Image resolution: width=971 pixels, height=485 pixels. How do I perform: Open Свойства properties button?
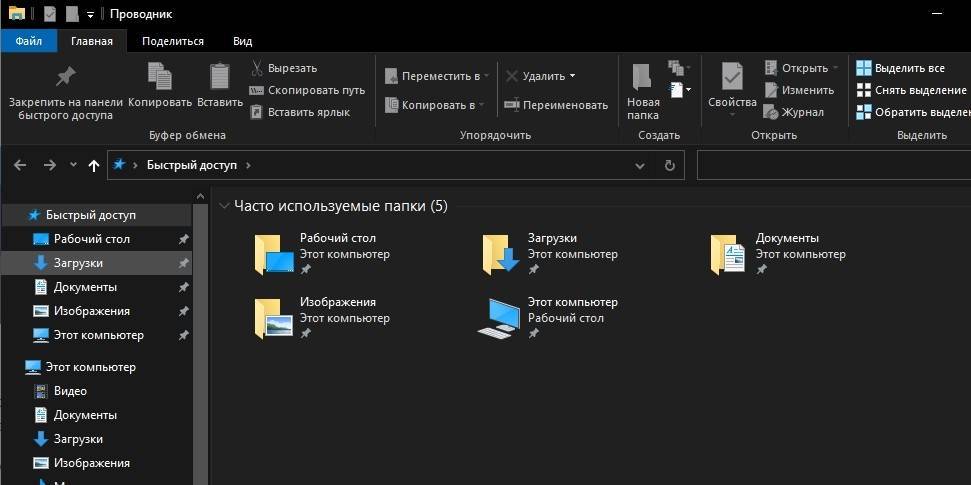[732, 90]
